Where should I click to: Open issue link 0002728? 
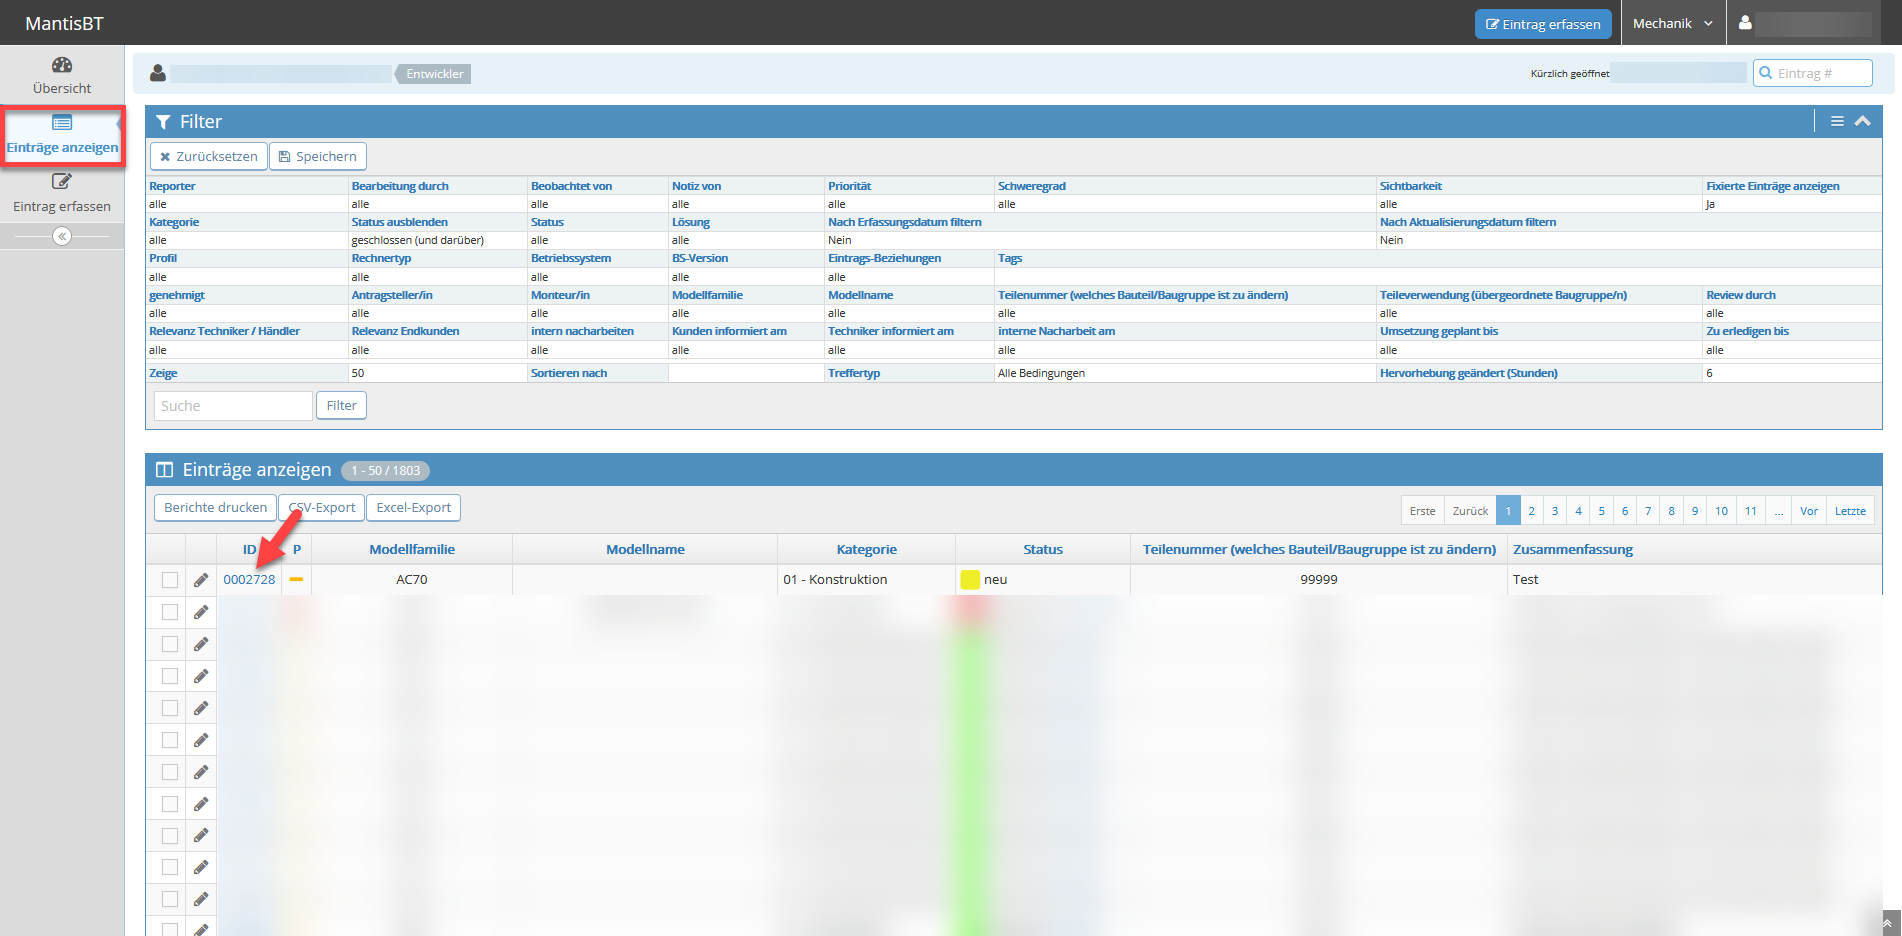(249, 580)
